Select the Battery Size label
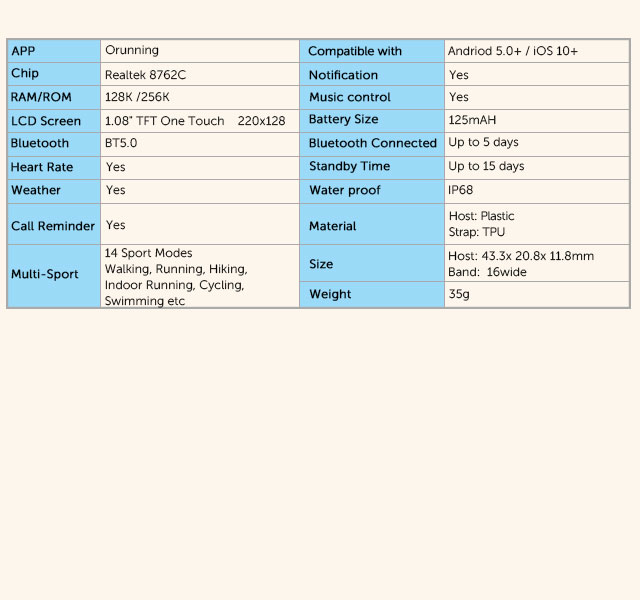Screen dimensions: 640x600 pyautogui.click(x=343, y=119)
